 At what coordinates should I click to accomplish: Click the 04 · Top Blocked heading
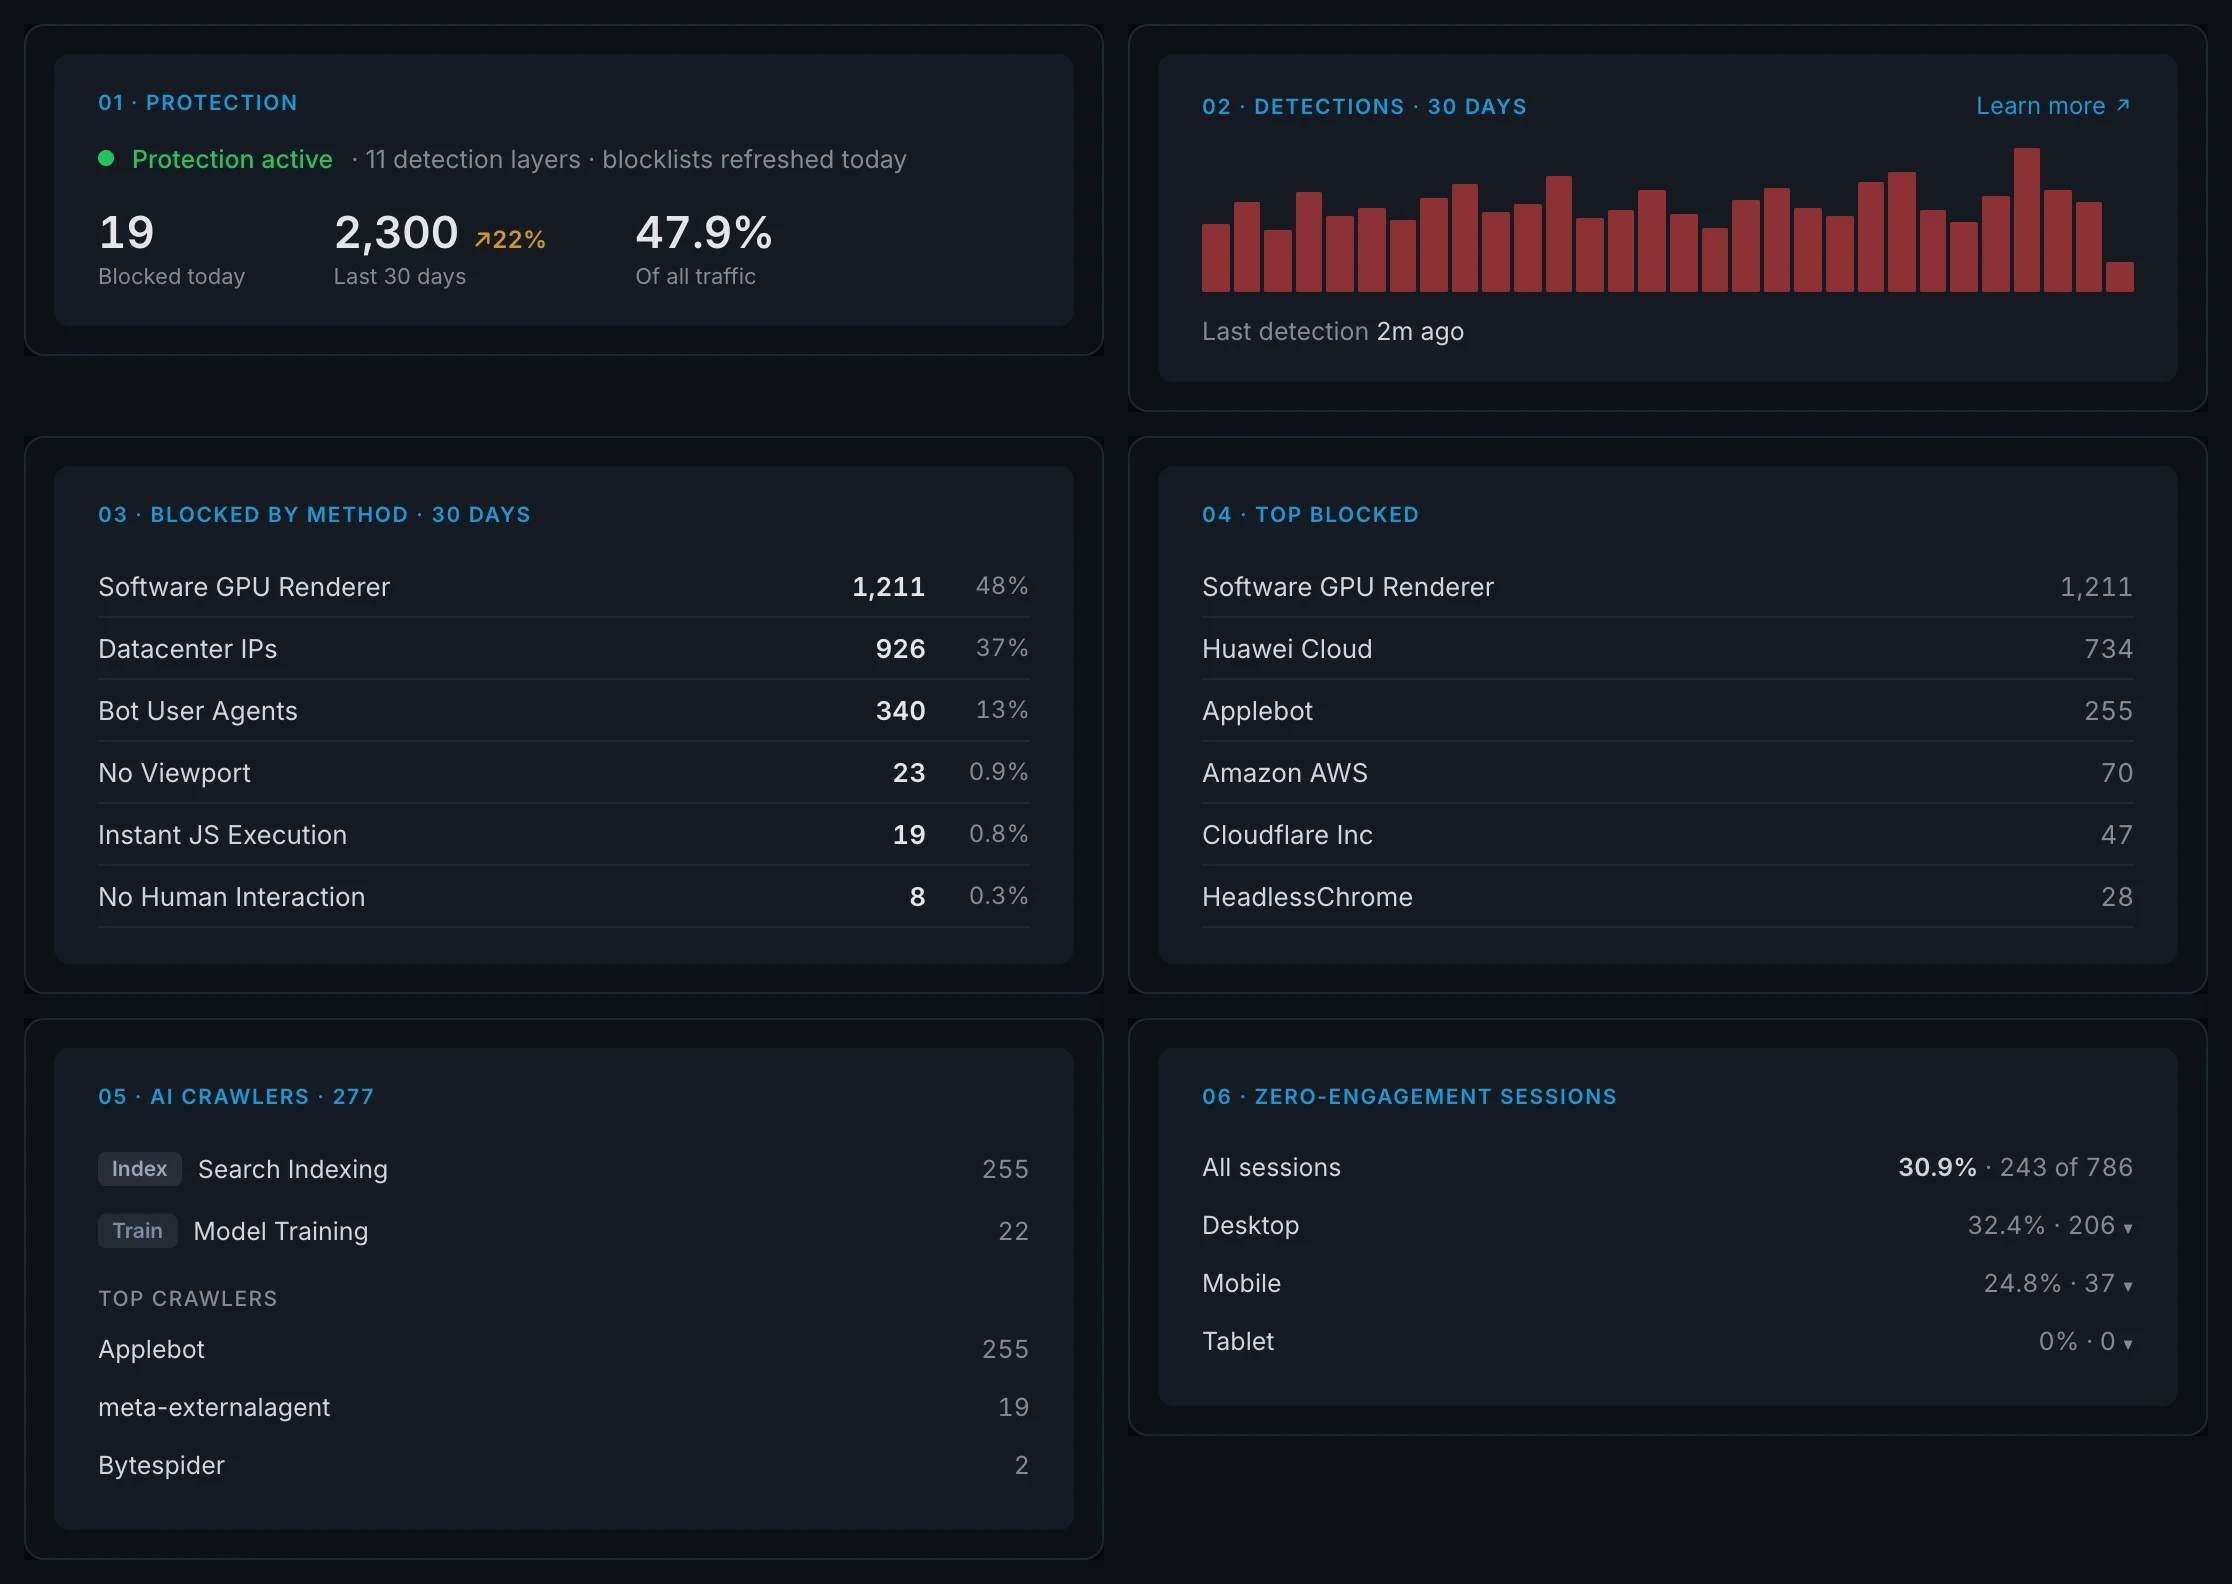[1310, 515]
